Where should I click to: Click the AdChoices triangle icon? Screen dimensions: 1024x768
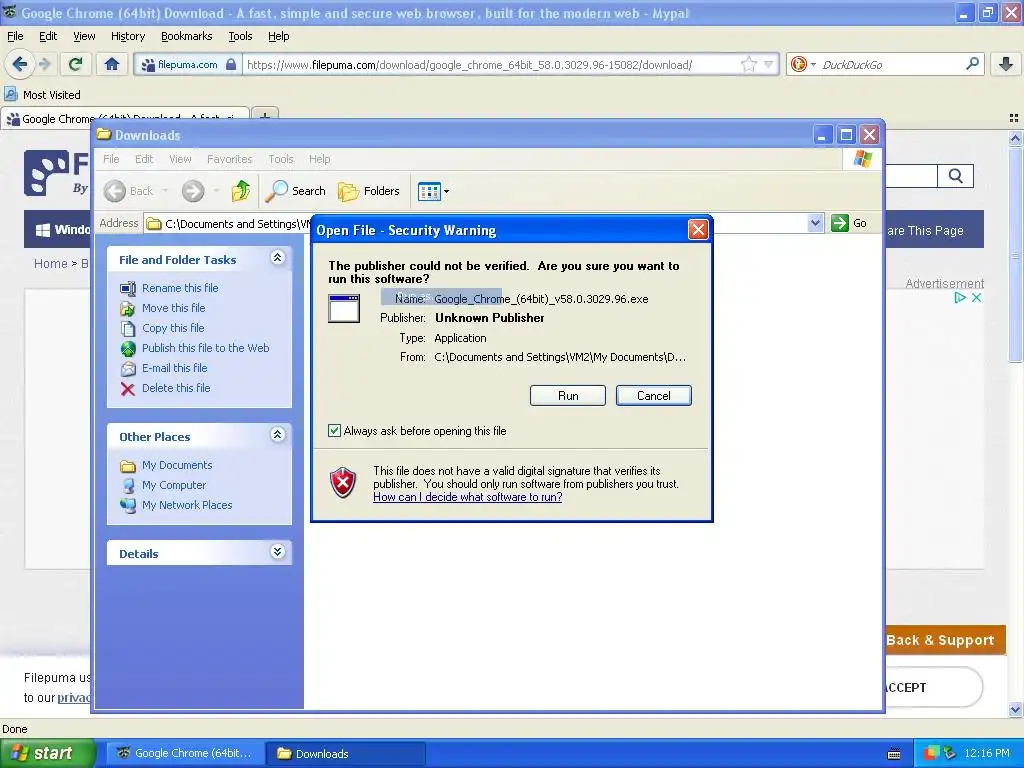(959, 297)
